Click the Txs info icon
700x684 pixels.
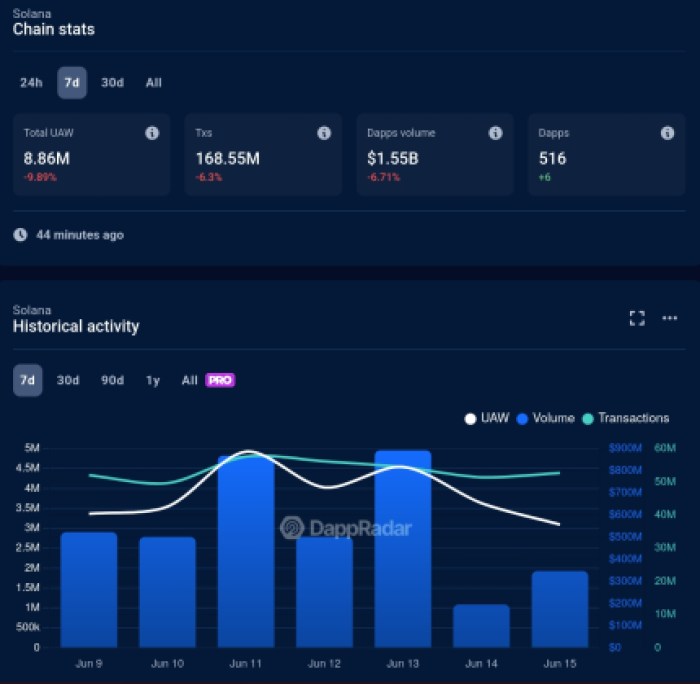pos(324,133)
